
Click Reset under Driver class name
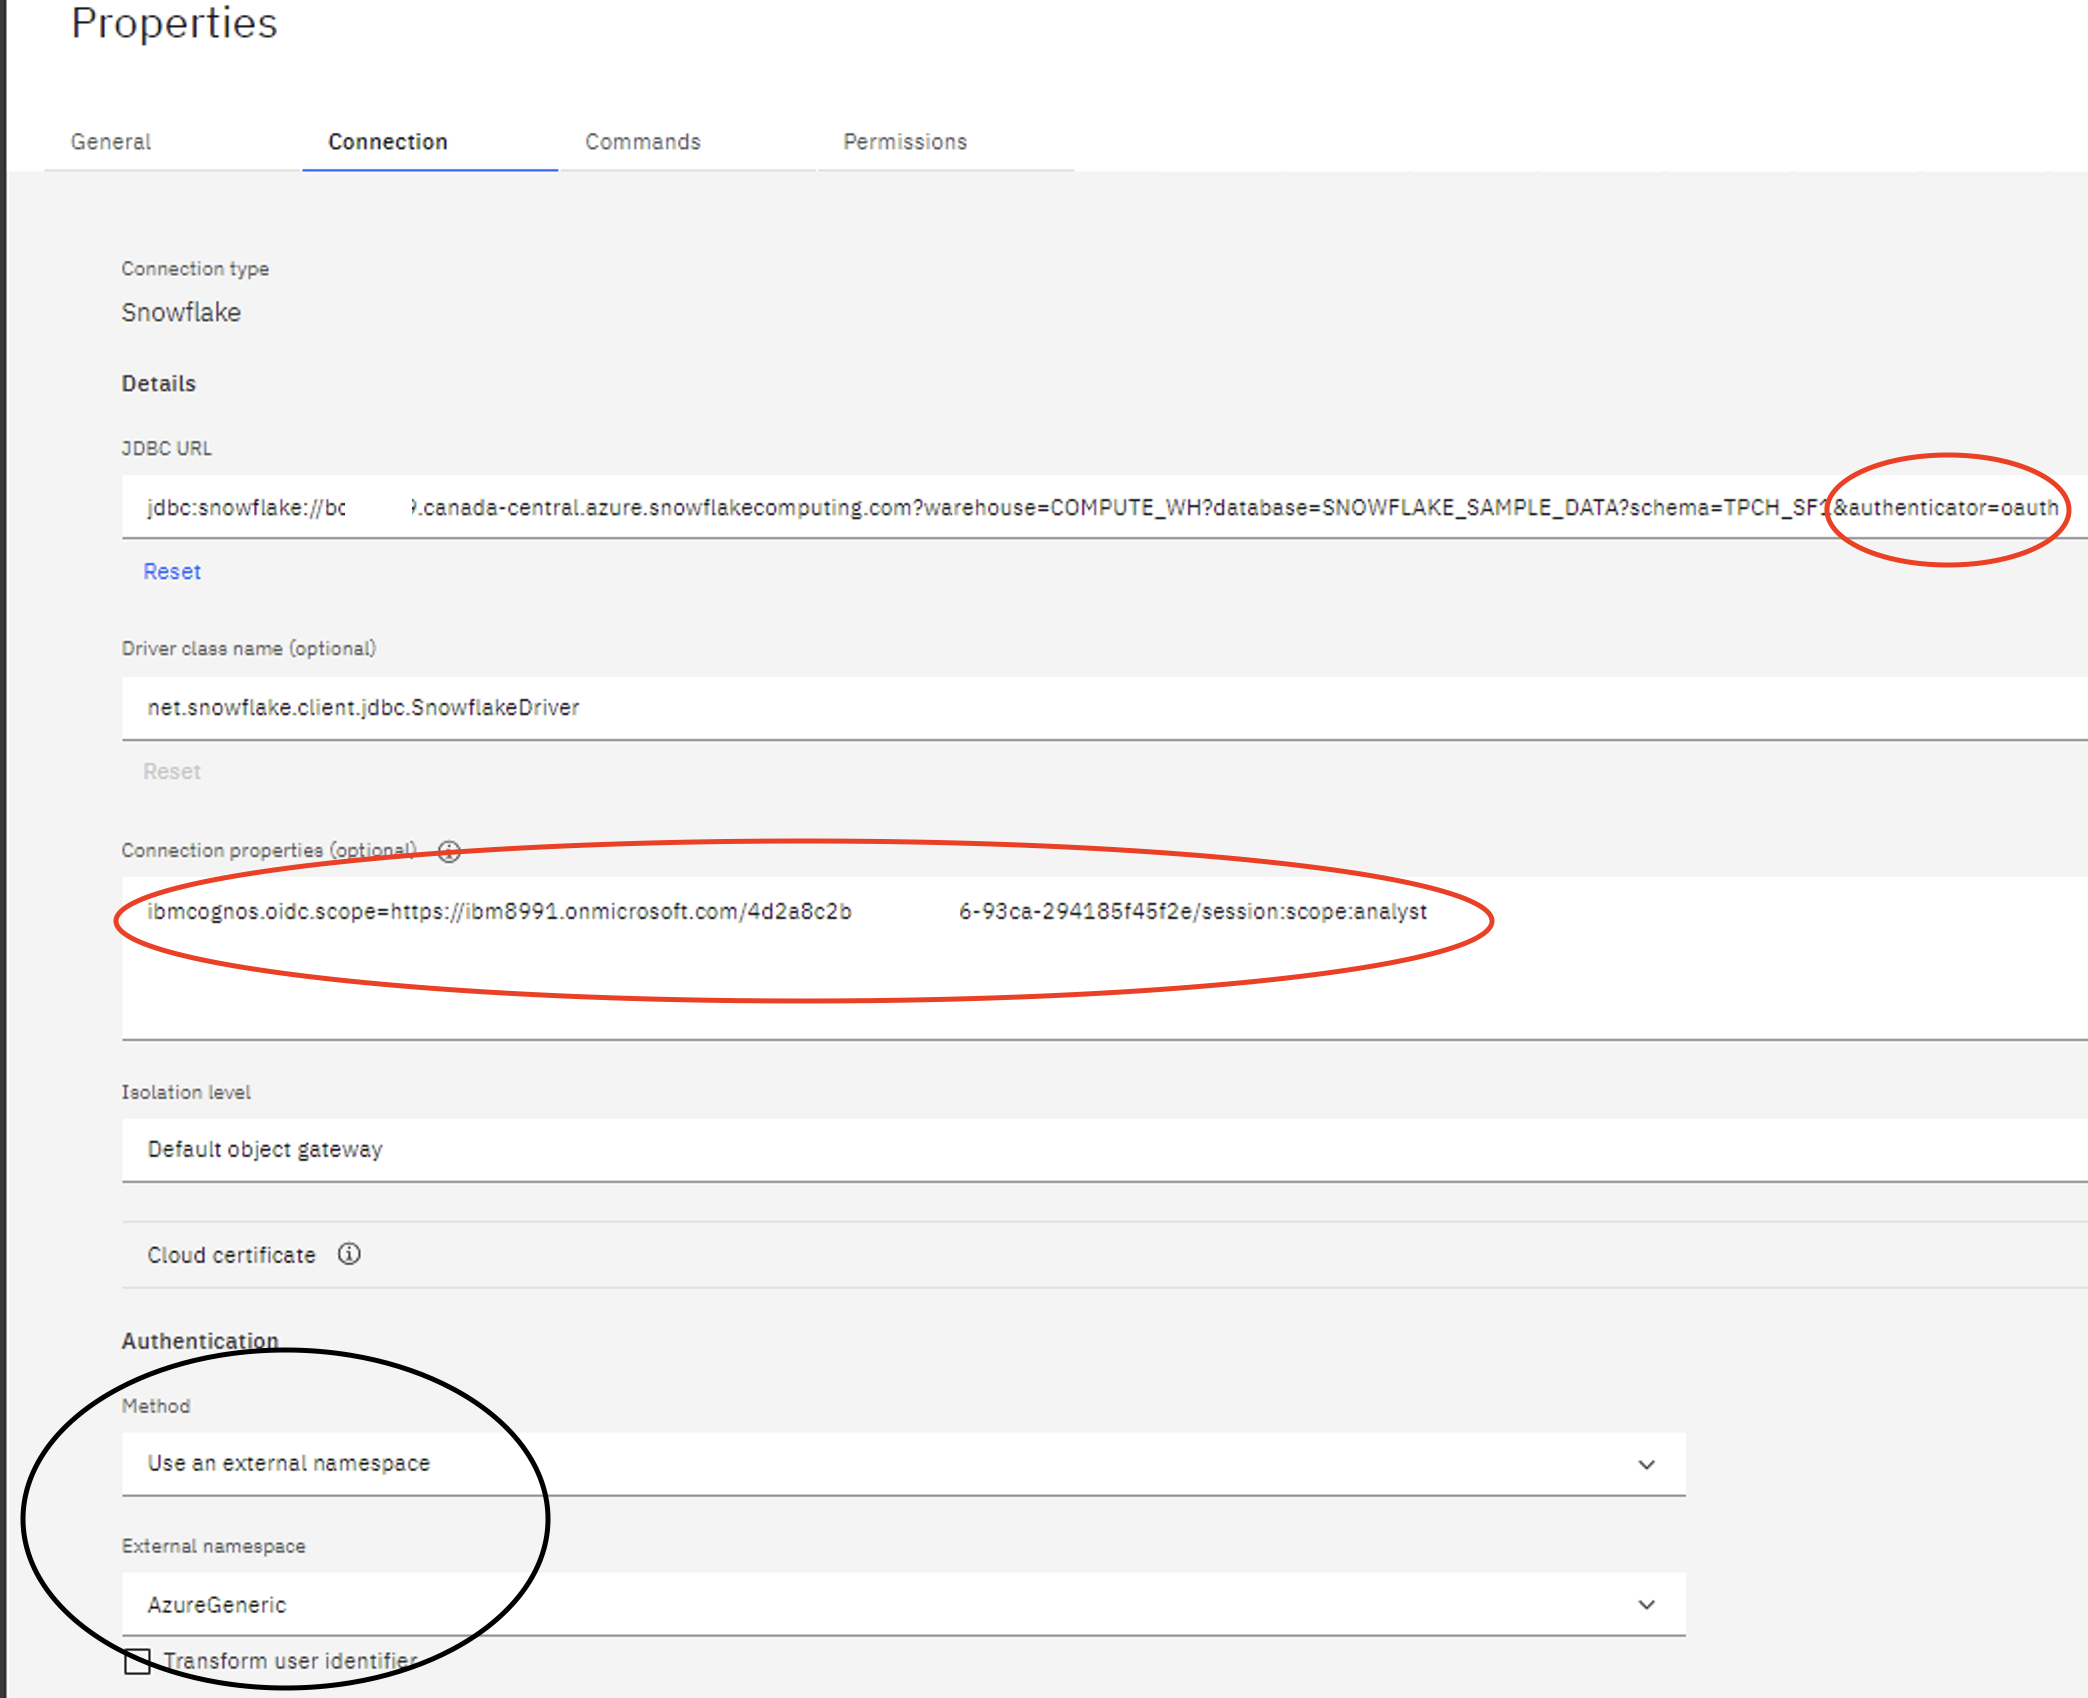pos(172,772)
